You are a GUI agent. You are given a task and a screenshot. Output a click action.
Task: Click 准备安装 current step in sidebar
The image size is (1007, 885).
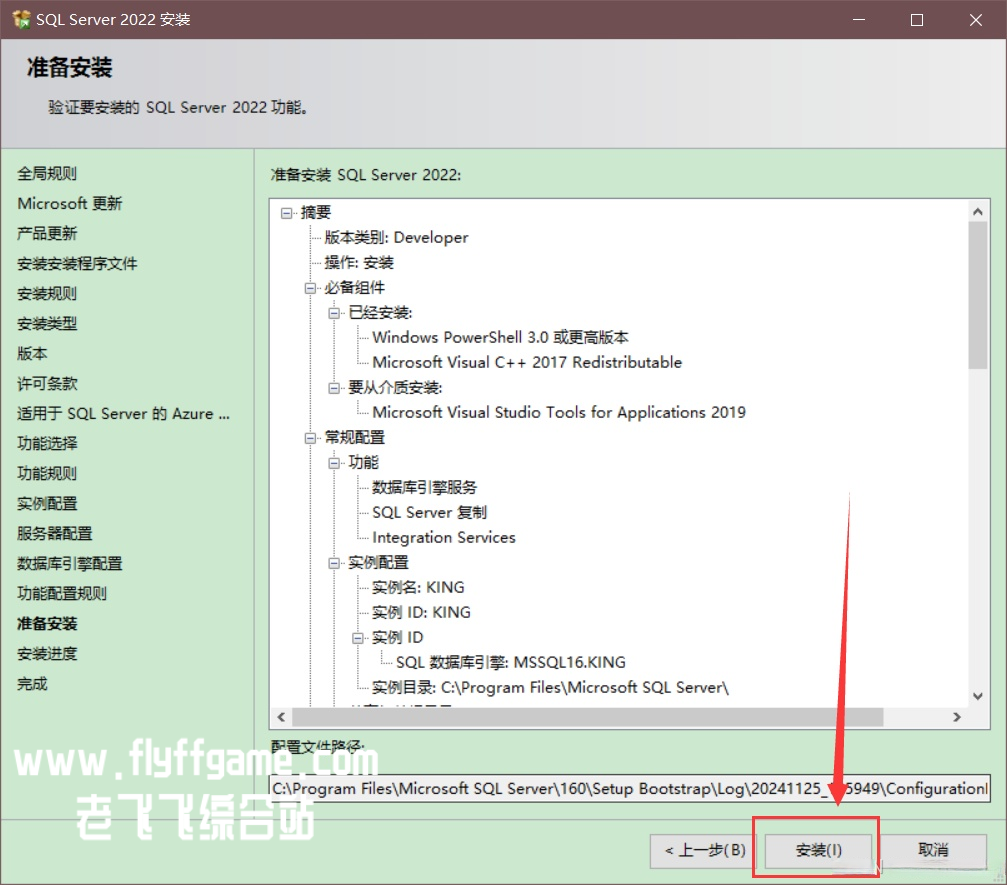point(47,624)
